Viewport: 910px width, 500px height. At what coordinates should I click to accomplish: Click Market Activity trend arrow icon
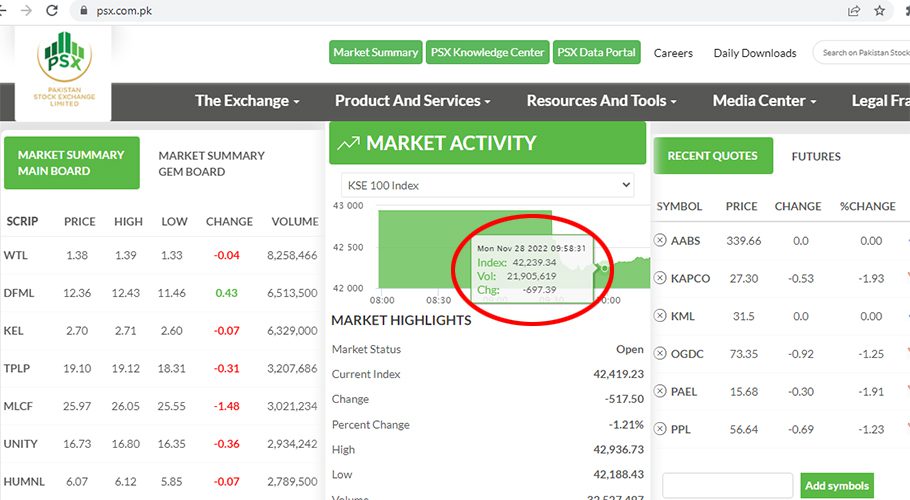[348, 143]
